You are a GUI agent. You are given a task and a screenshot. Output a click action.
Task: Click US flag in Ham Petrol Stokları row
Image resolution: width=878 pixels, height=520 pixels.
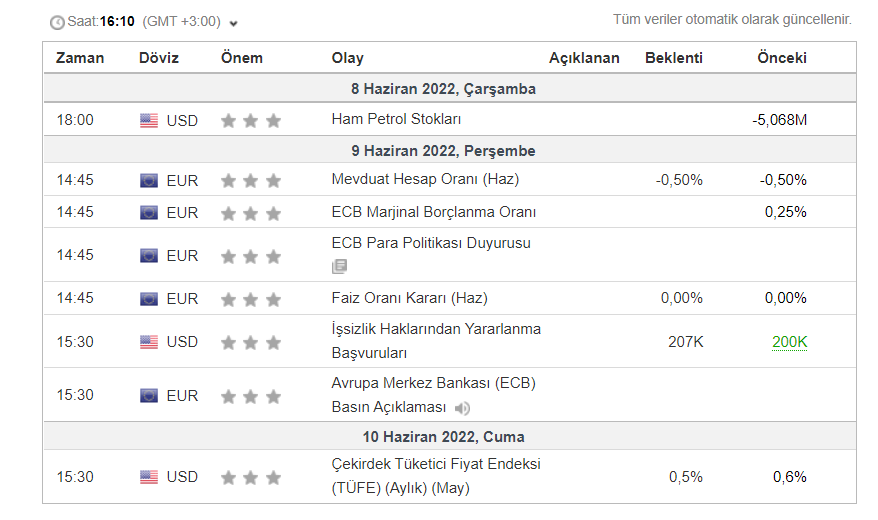pyautogui.click(x=149, y=121)
